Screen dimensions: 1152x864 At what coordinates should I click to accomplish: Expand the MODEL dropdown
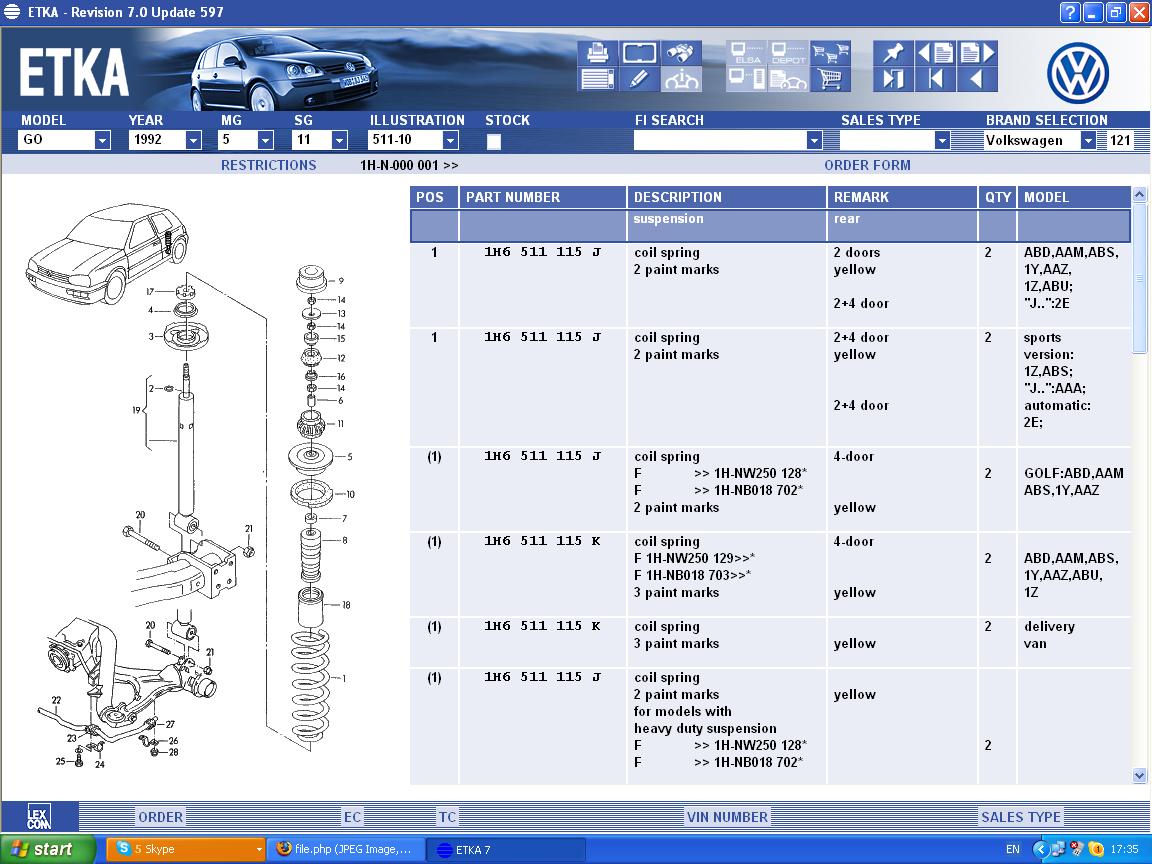click(x=102, y=141)
